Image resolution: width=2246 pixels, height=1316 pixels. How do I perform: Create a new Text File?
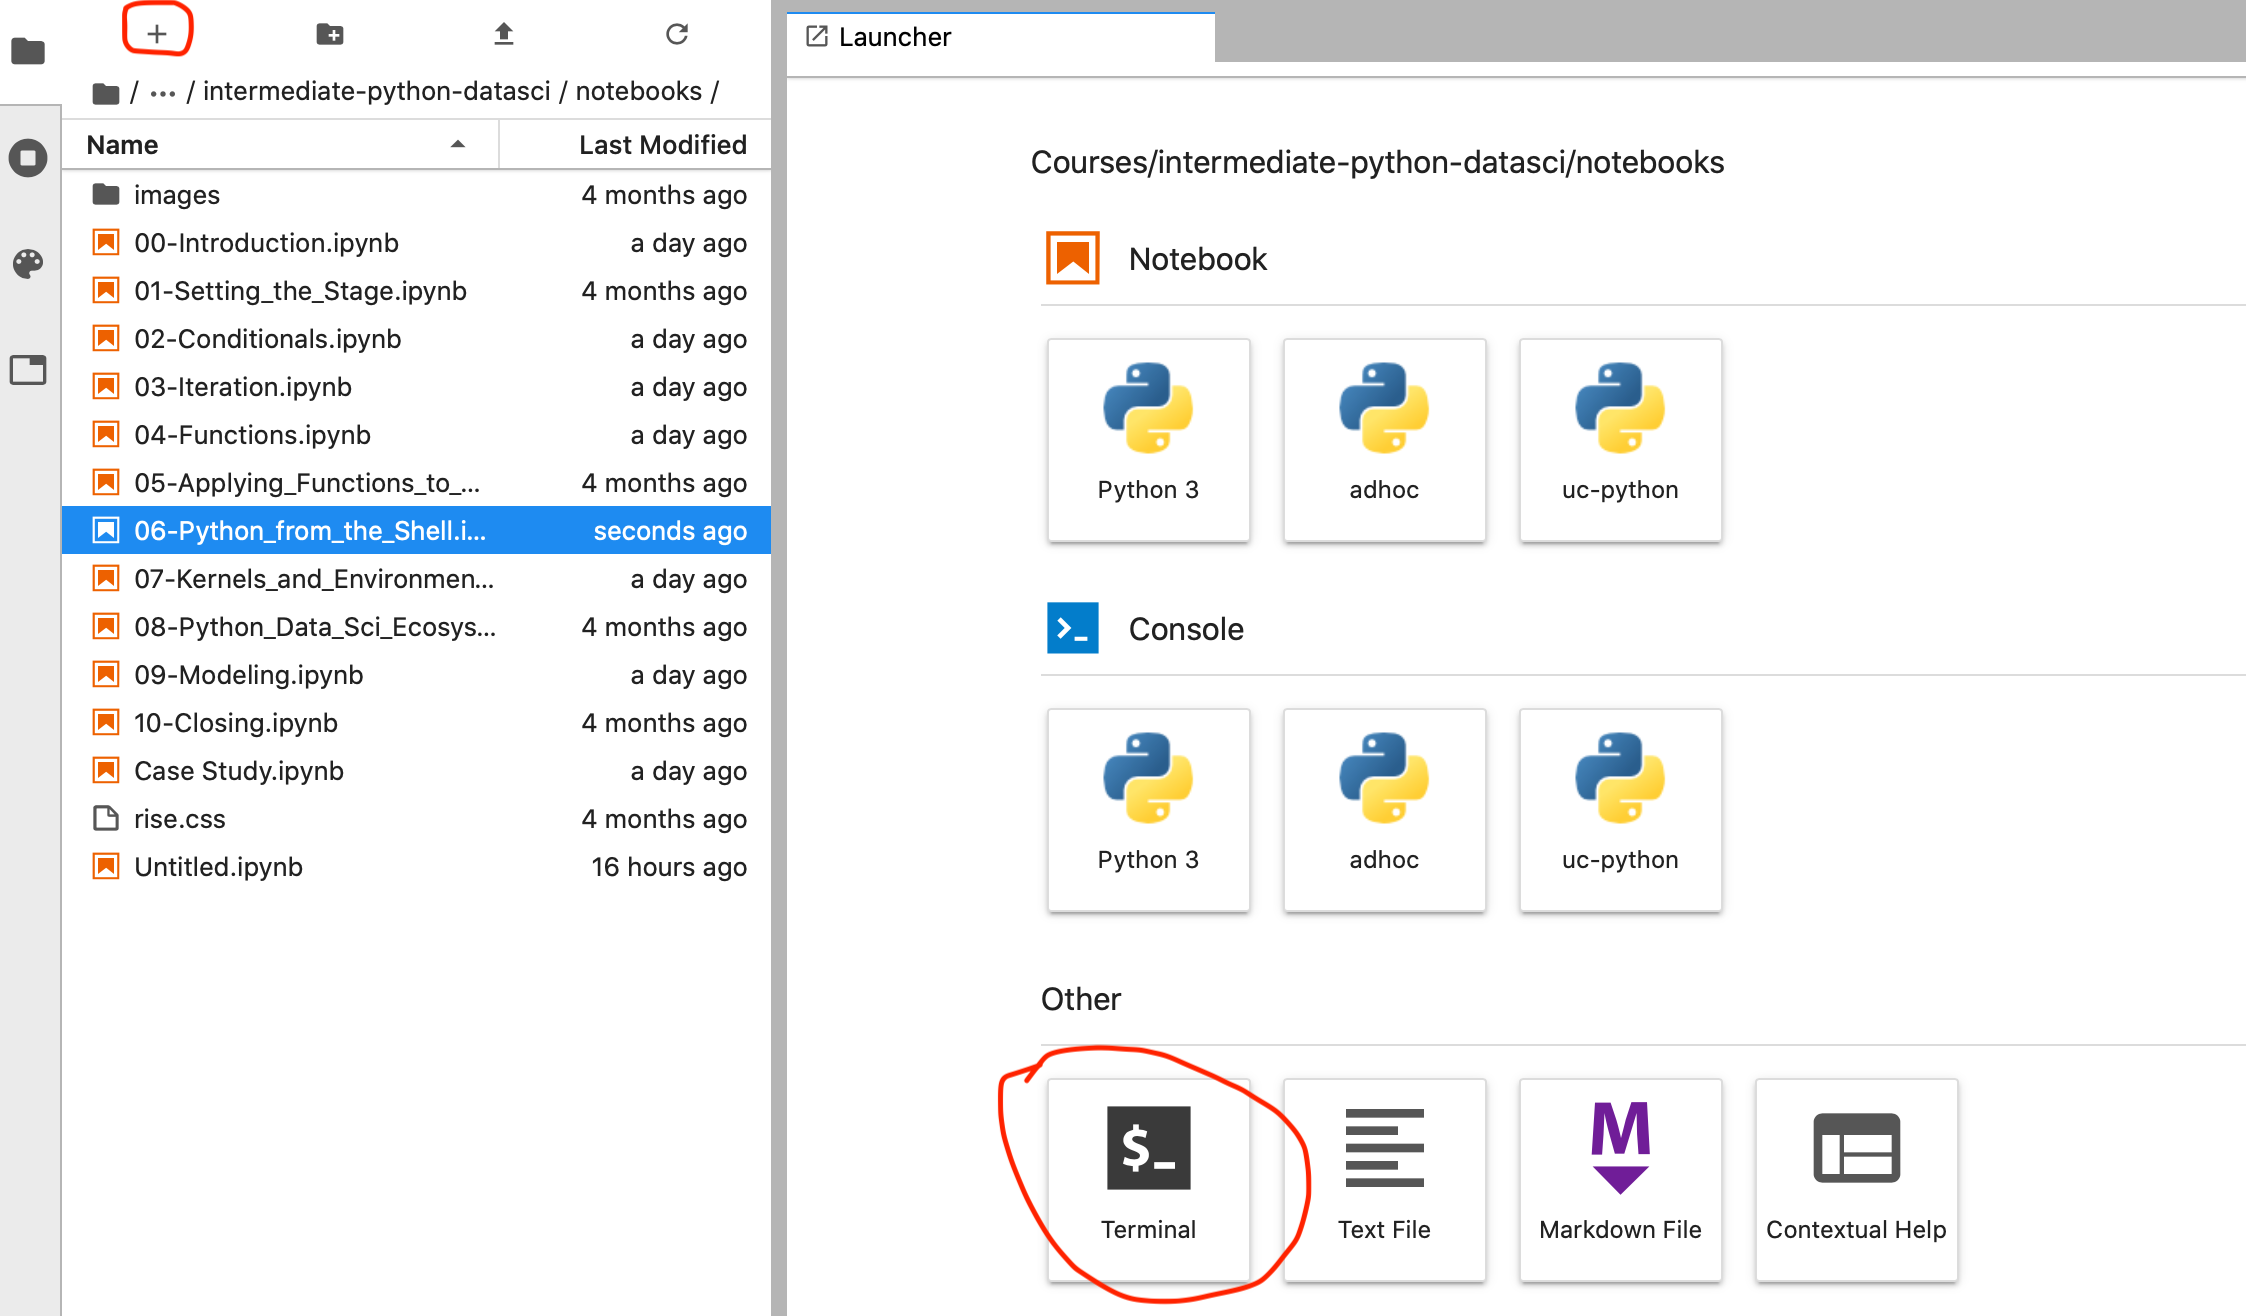tap(1384, 1180)
